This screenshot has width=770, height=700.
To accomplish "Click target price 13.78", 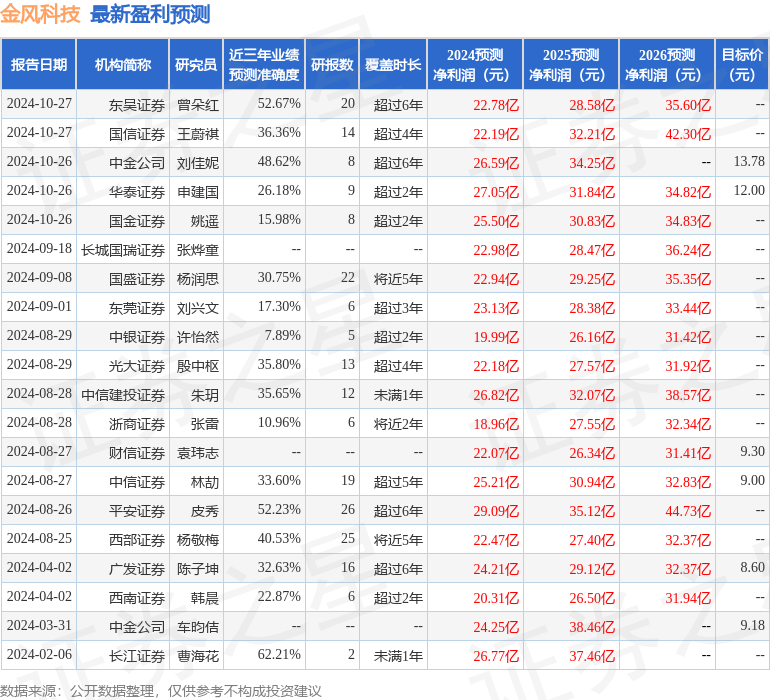I will [x=749, y=161].
